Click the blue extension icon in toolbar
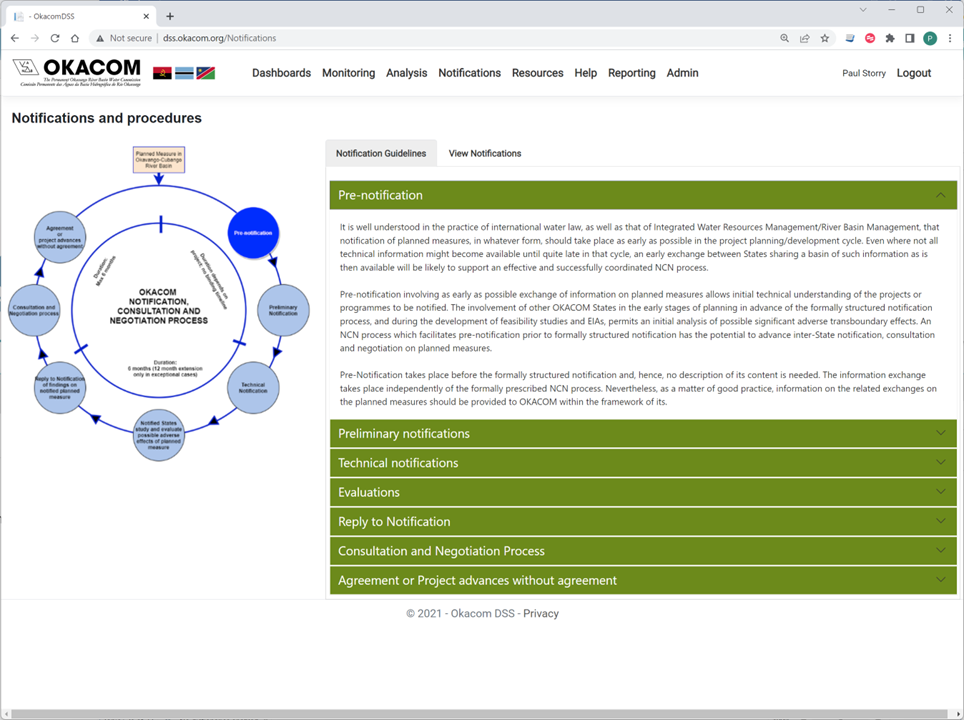This screenshot has width=964, height=720. (850, 38)
